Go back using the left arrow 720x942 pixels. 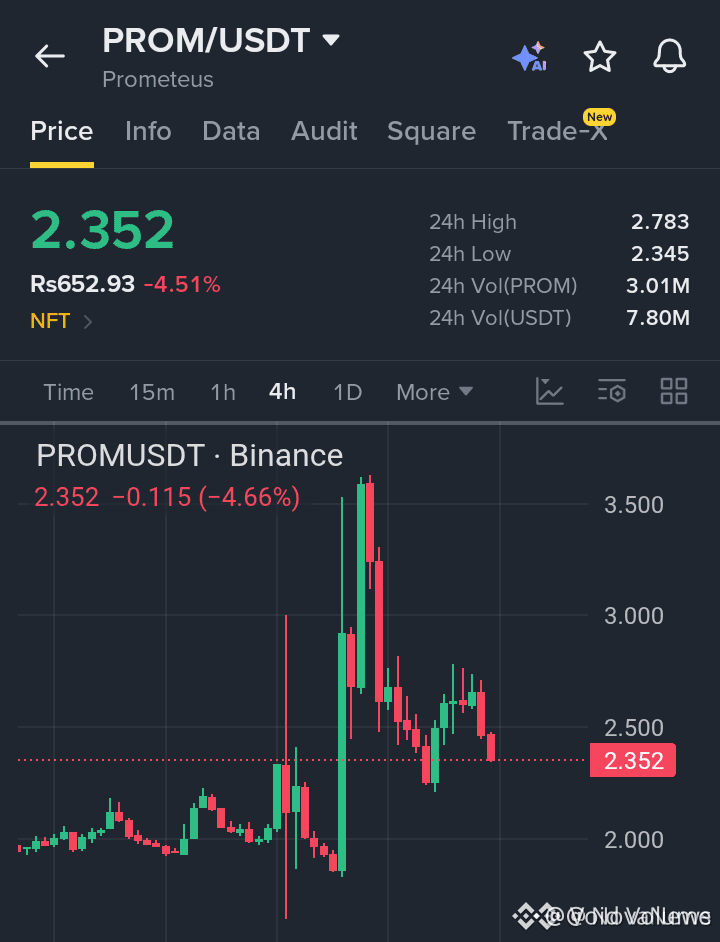[50, 56]
